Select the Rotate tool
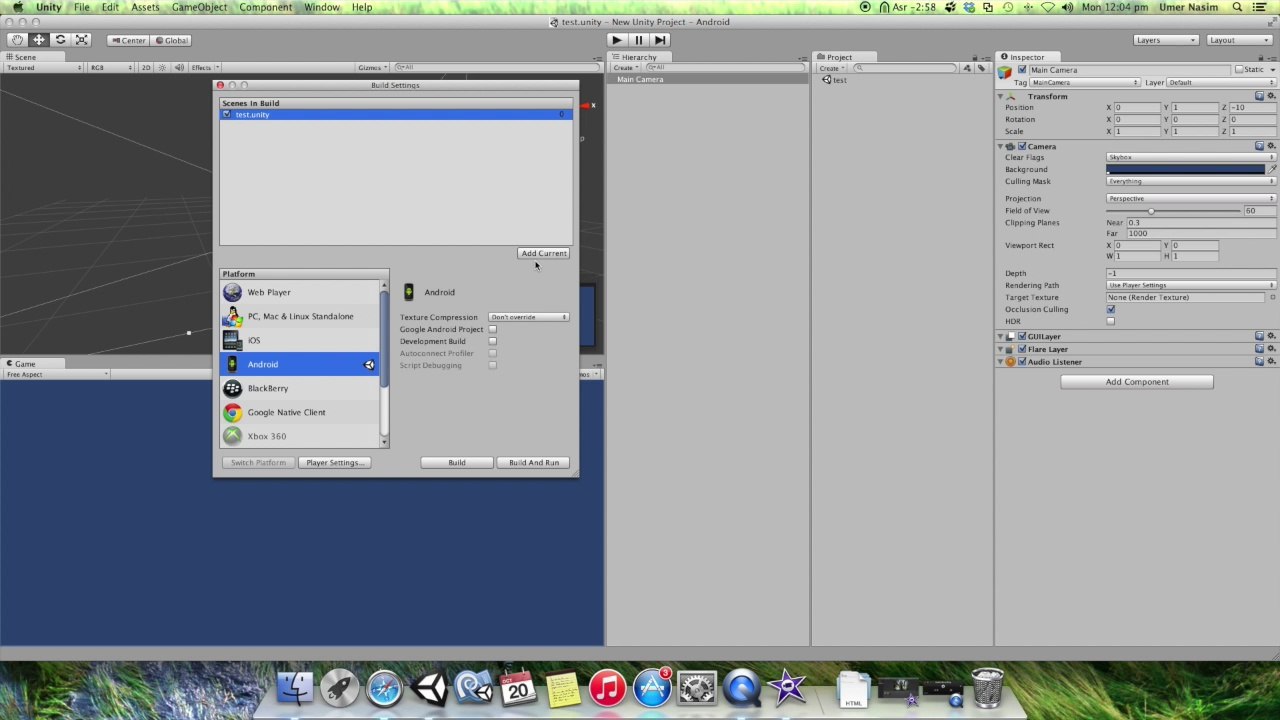This screenshot has height=720, width=1280. [60, 40]
